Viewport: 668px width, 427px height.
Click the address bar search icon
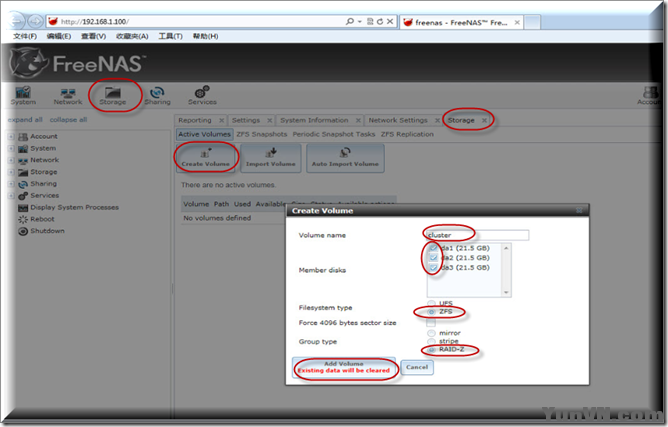(x=350, y=21)
